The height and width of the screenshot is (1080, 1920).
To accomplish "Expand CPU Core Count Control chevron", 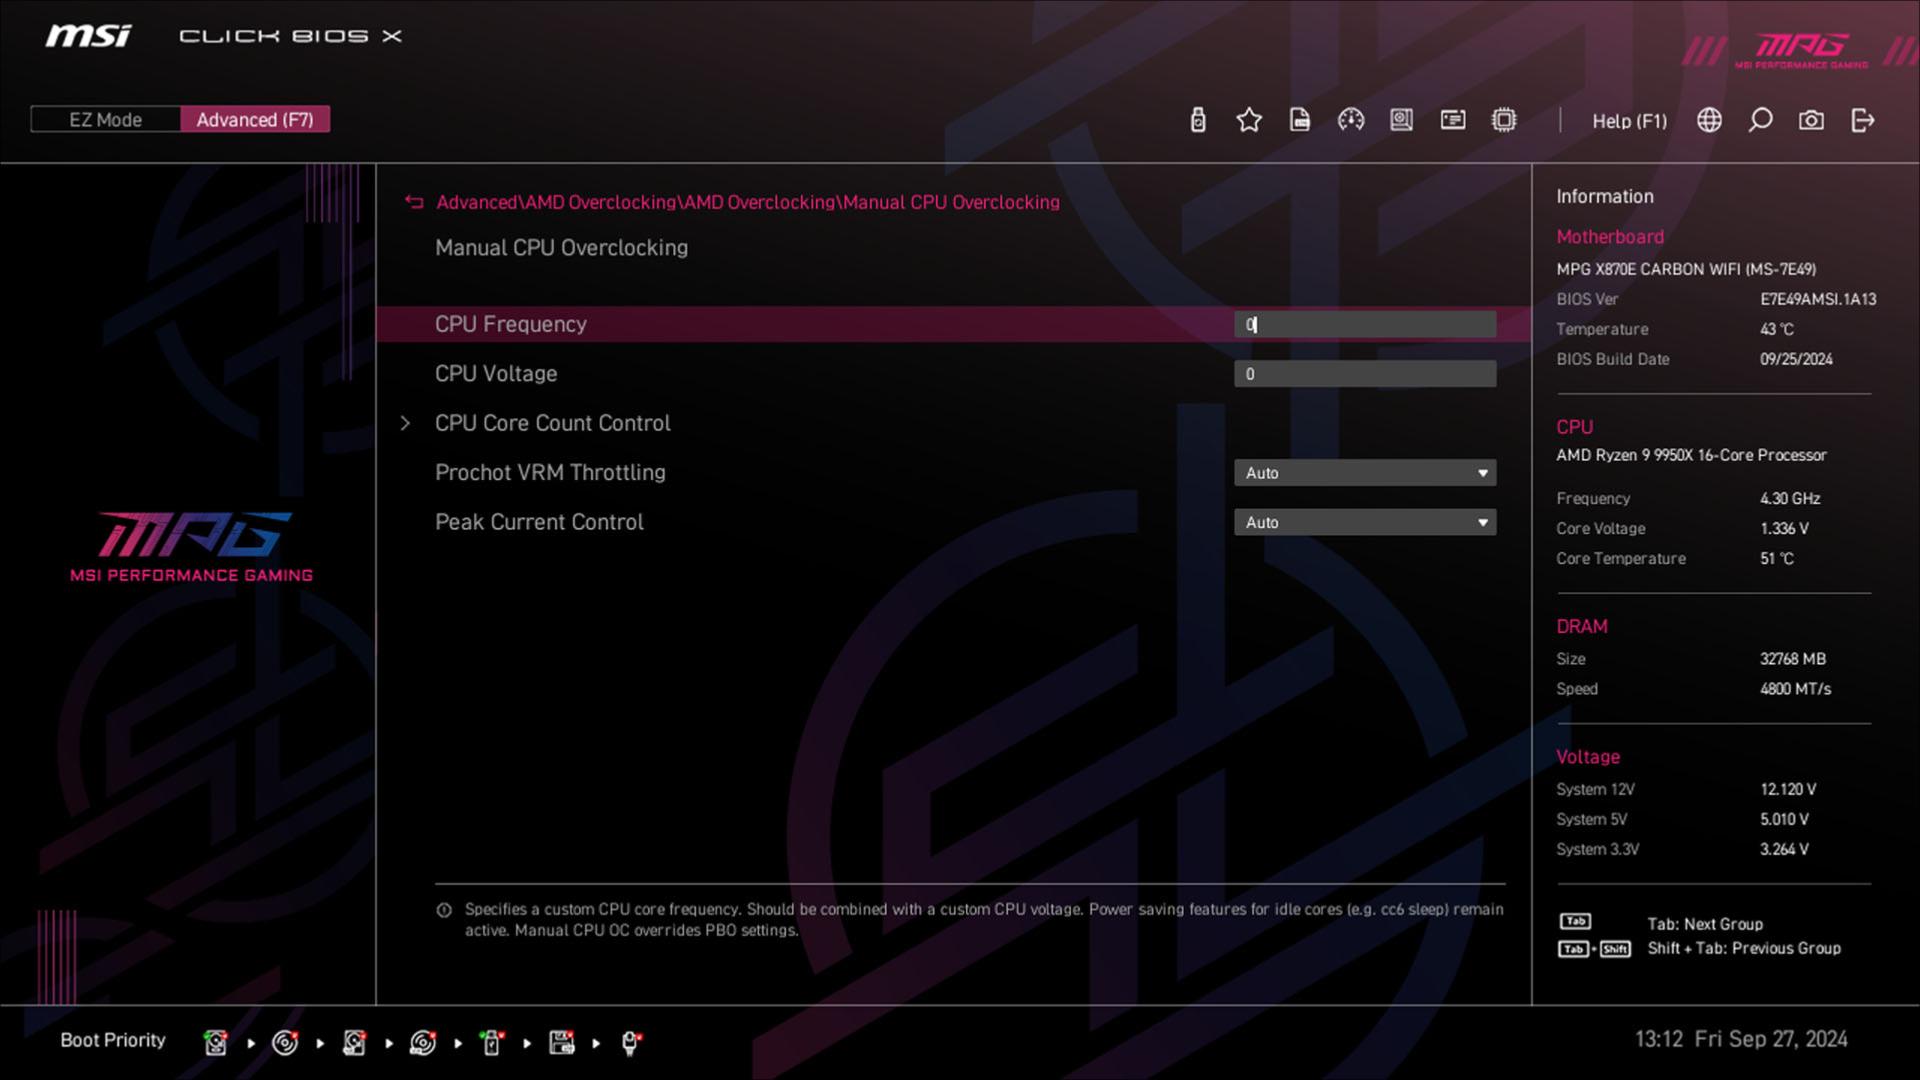I will [405, 423].
